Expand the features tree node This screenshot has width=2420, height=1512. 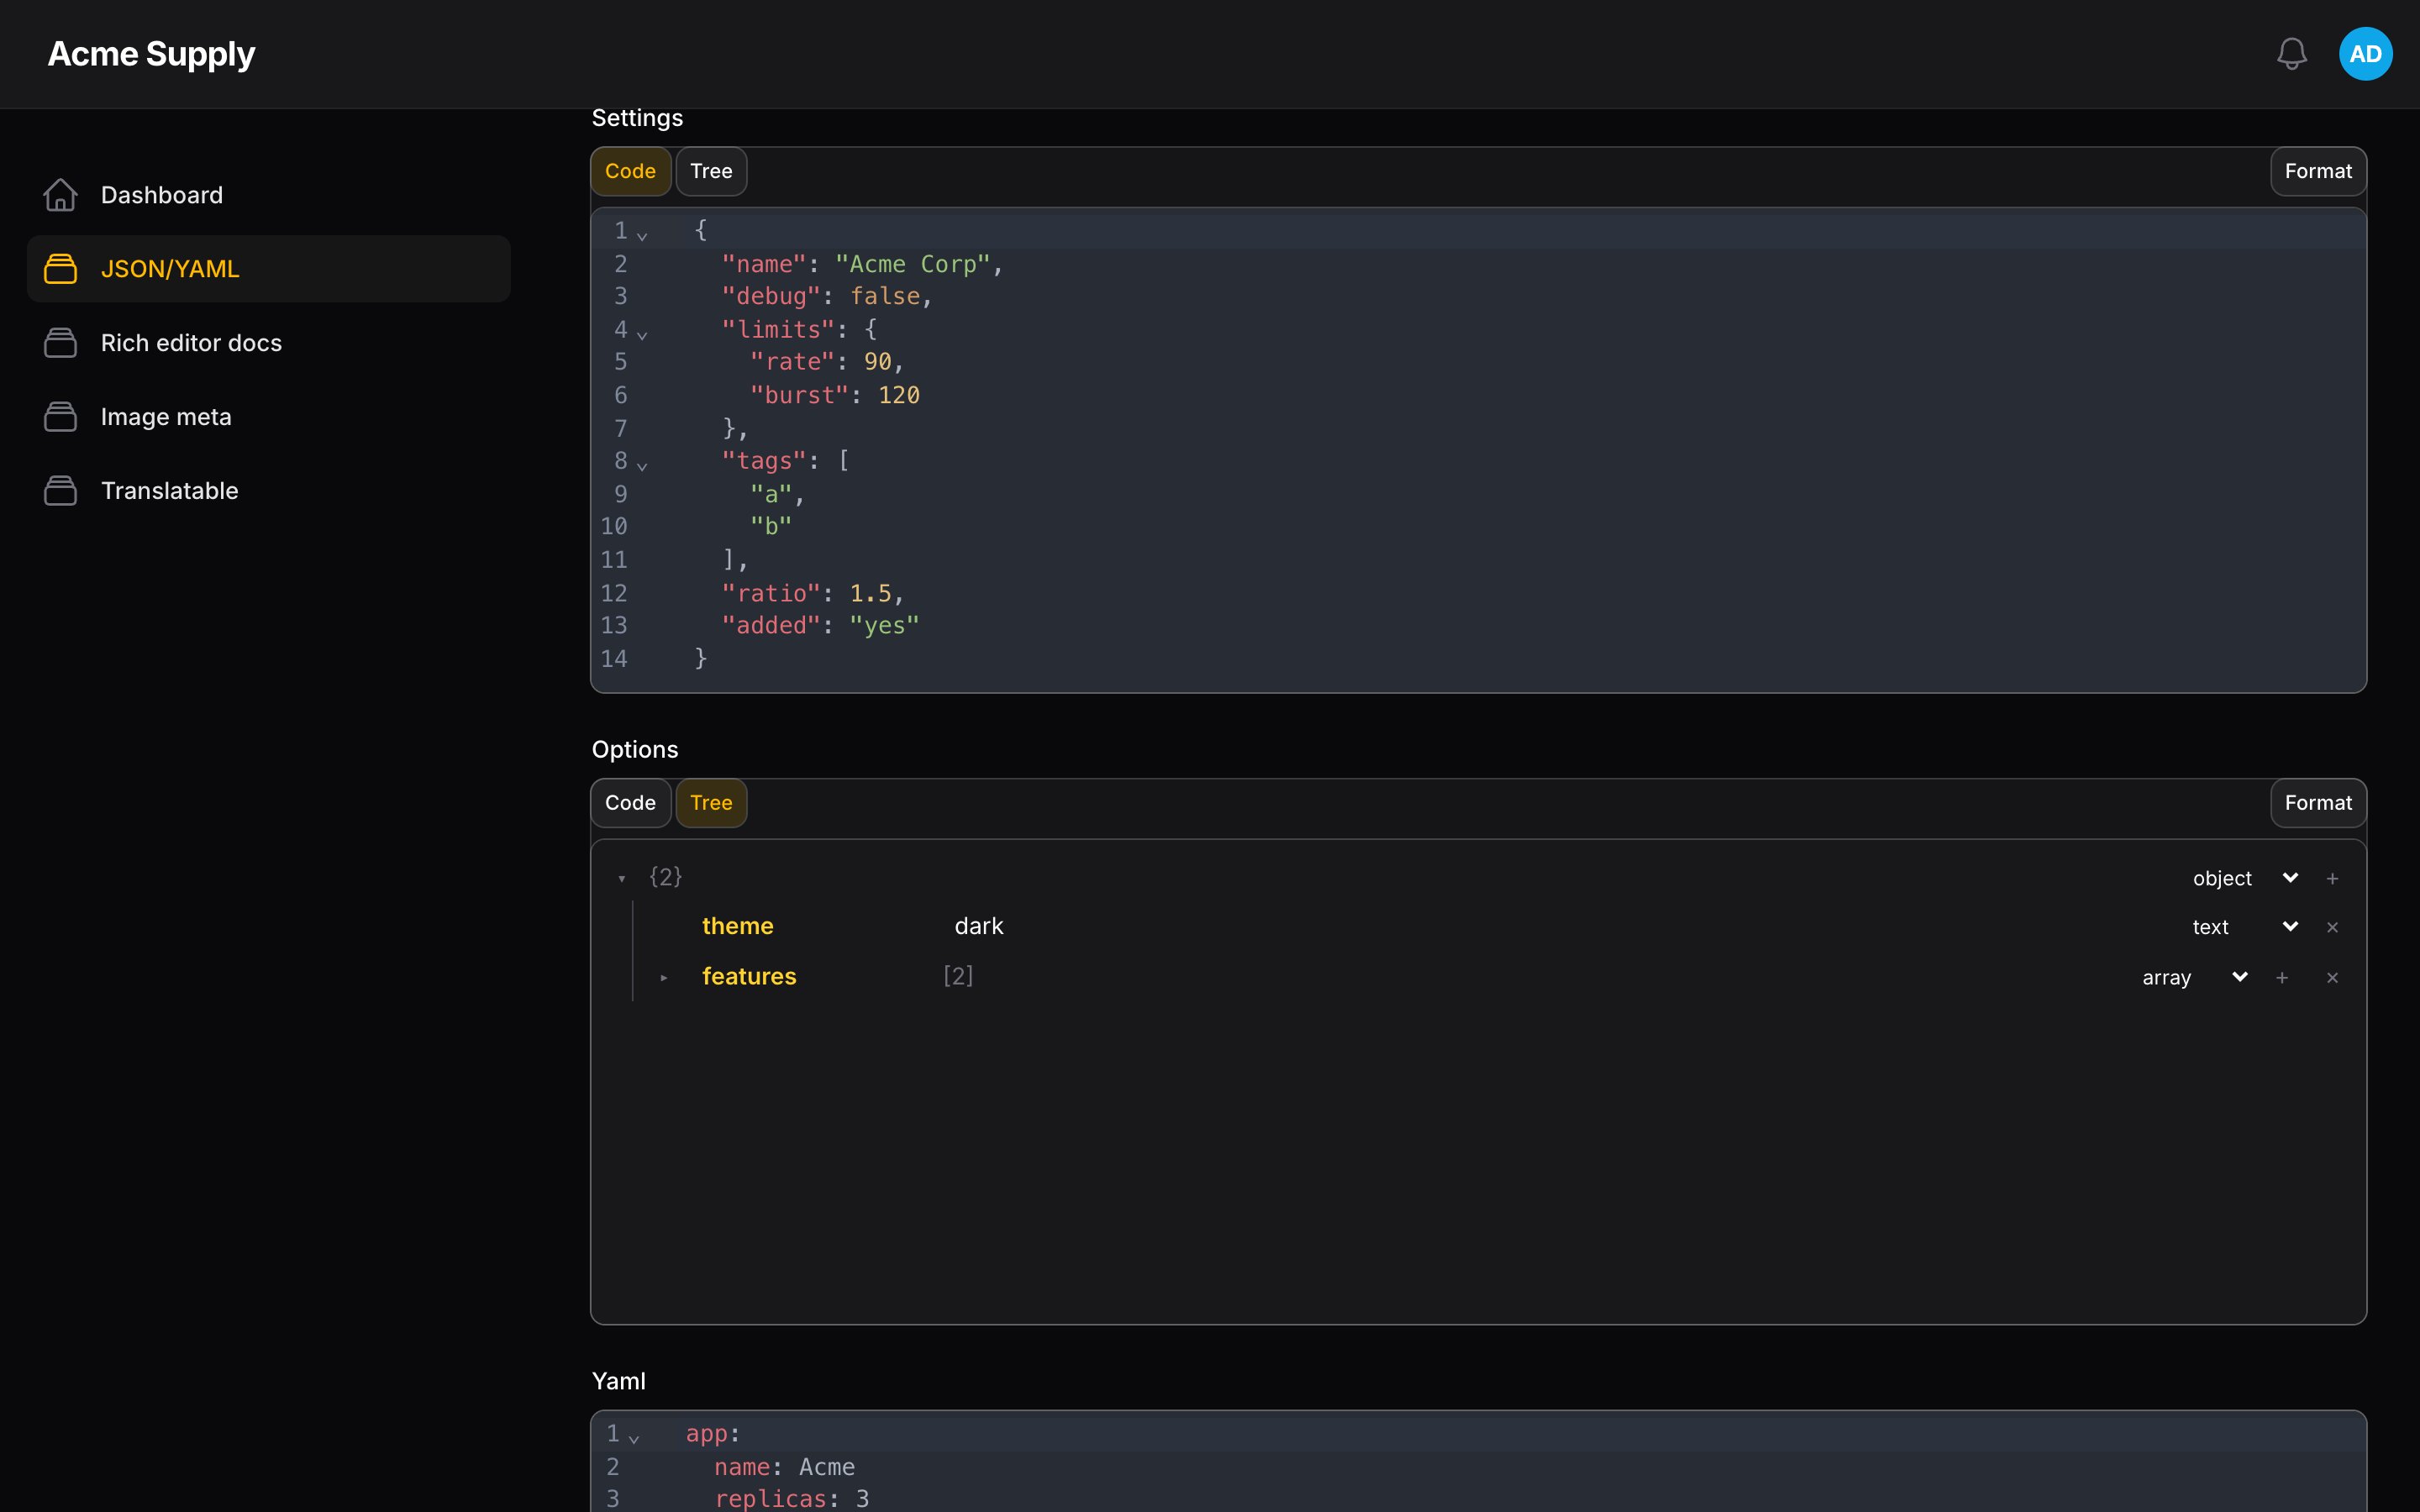(664, 977)
